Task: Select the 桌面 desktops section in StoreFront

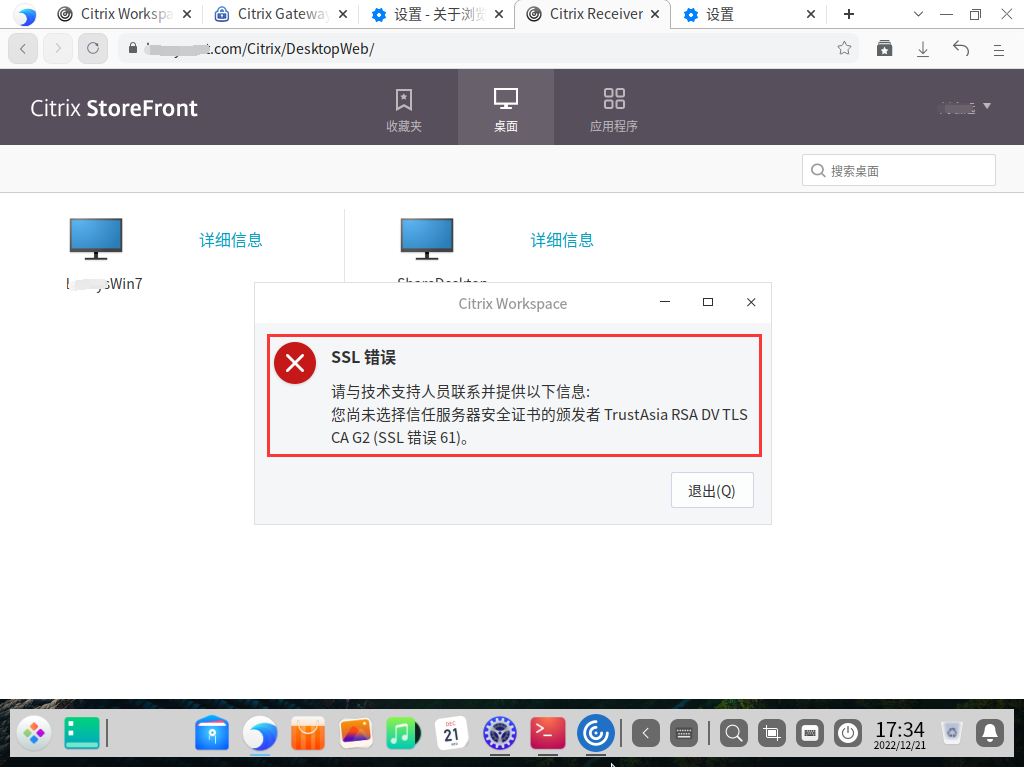Action: tap(506, 109)
